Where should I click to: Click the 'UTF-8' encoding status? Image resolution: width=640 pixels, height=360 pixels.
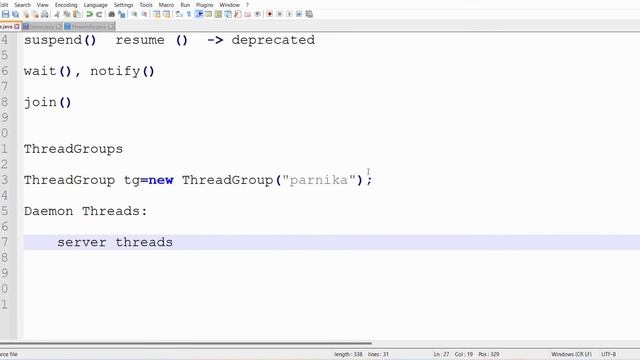(608, 354)
